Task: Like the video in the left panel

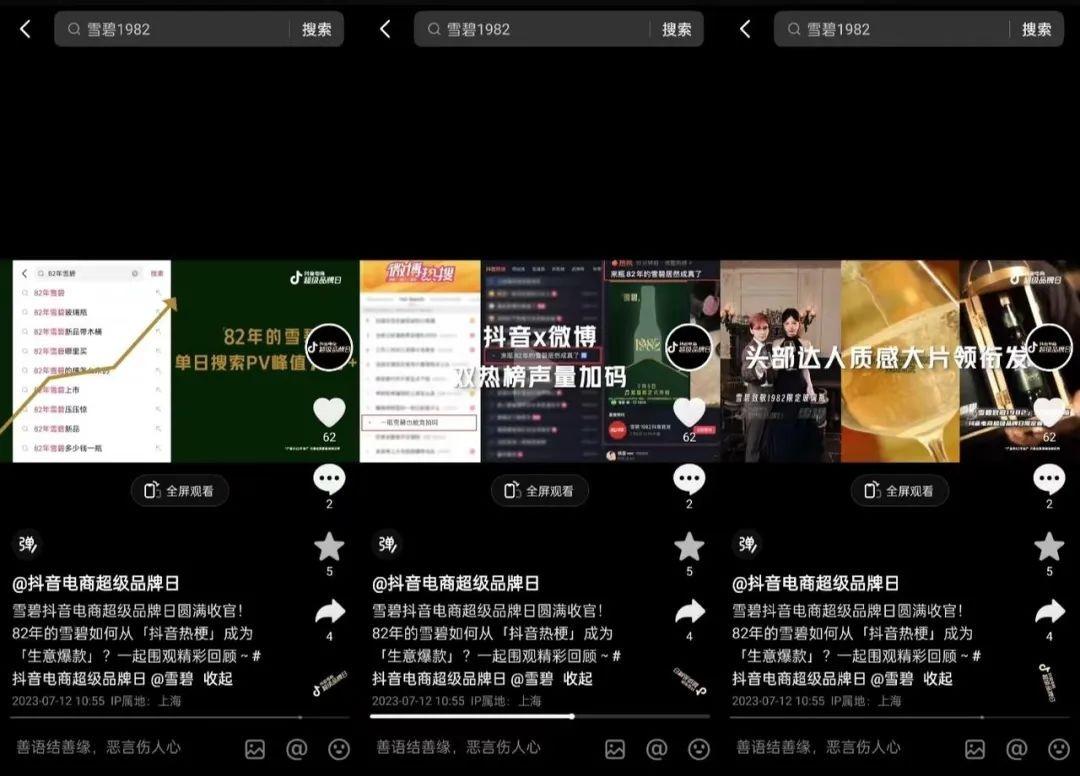Action: (x=329, y=412)
